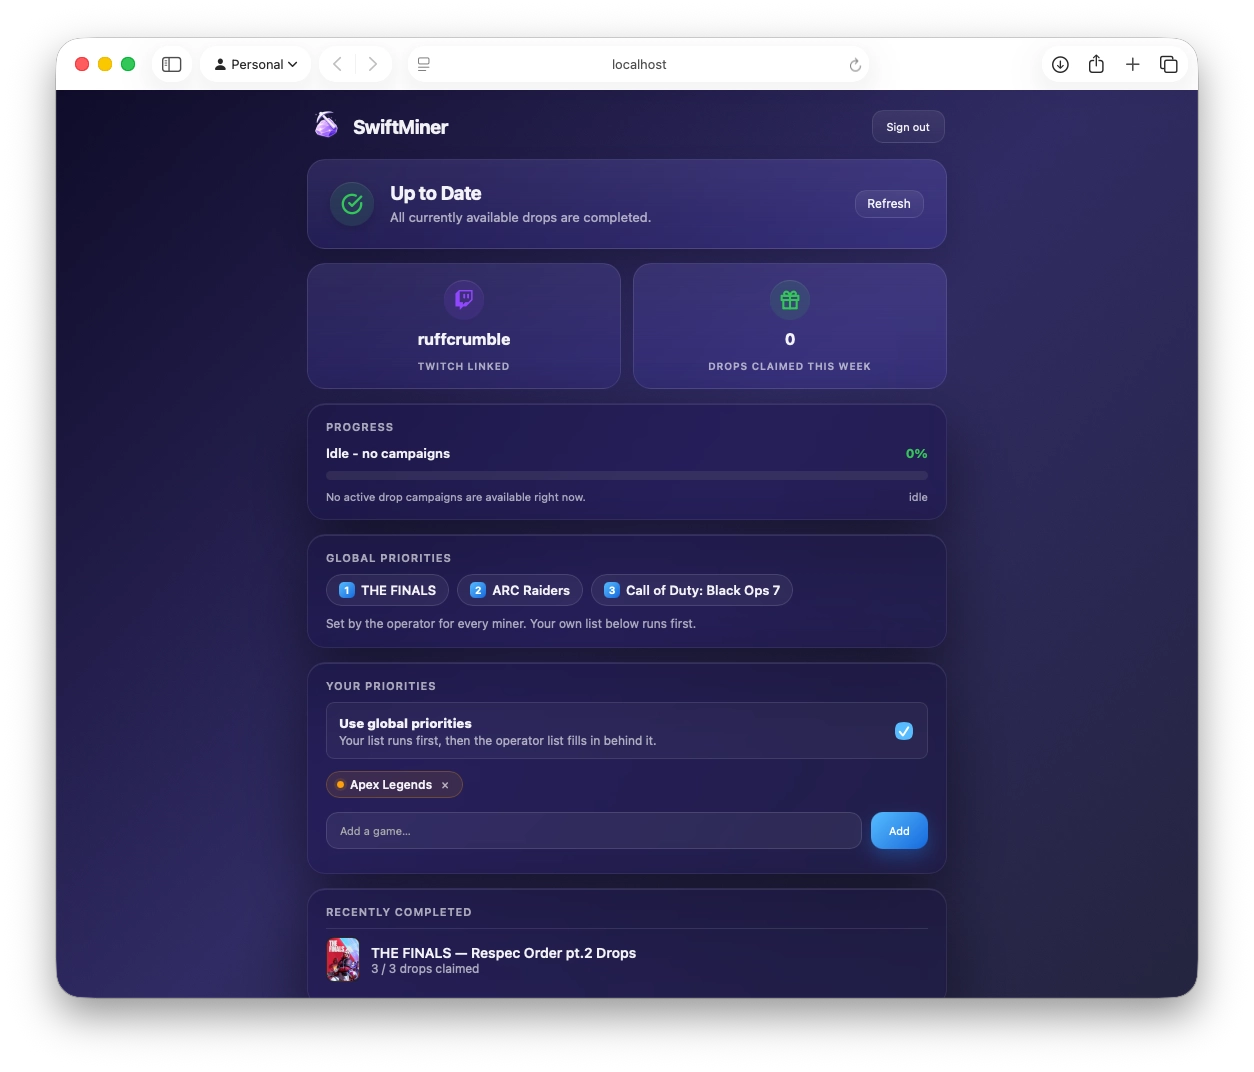Screen dimensions: 1254x1072
Task: Click the green checkmark Up to Date icon
Action: pyautogui.click(x=352, y=204)
